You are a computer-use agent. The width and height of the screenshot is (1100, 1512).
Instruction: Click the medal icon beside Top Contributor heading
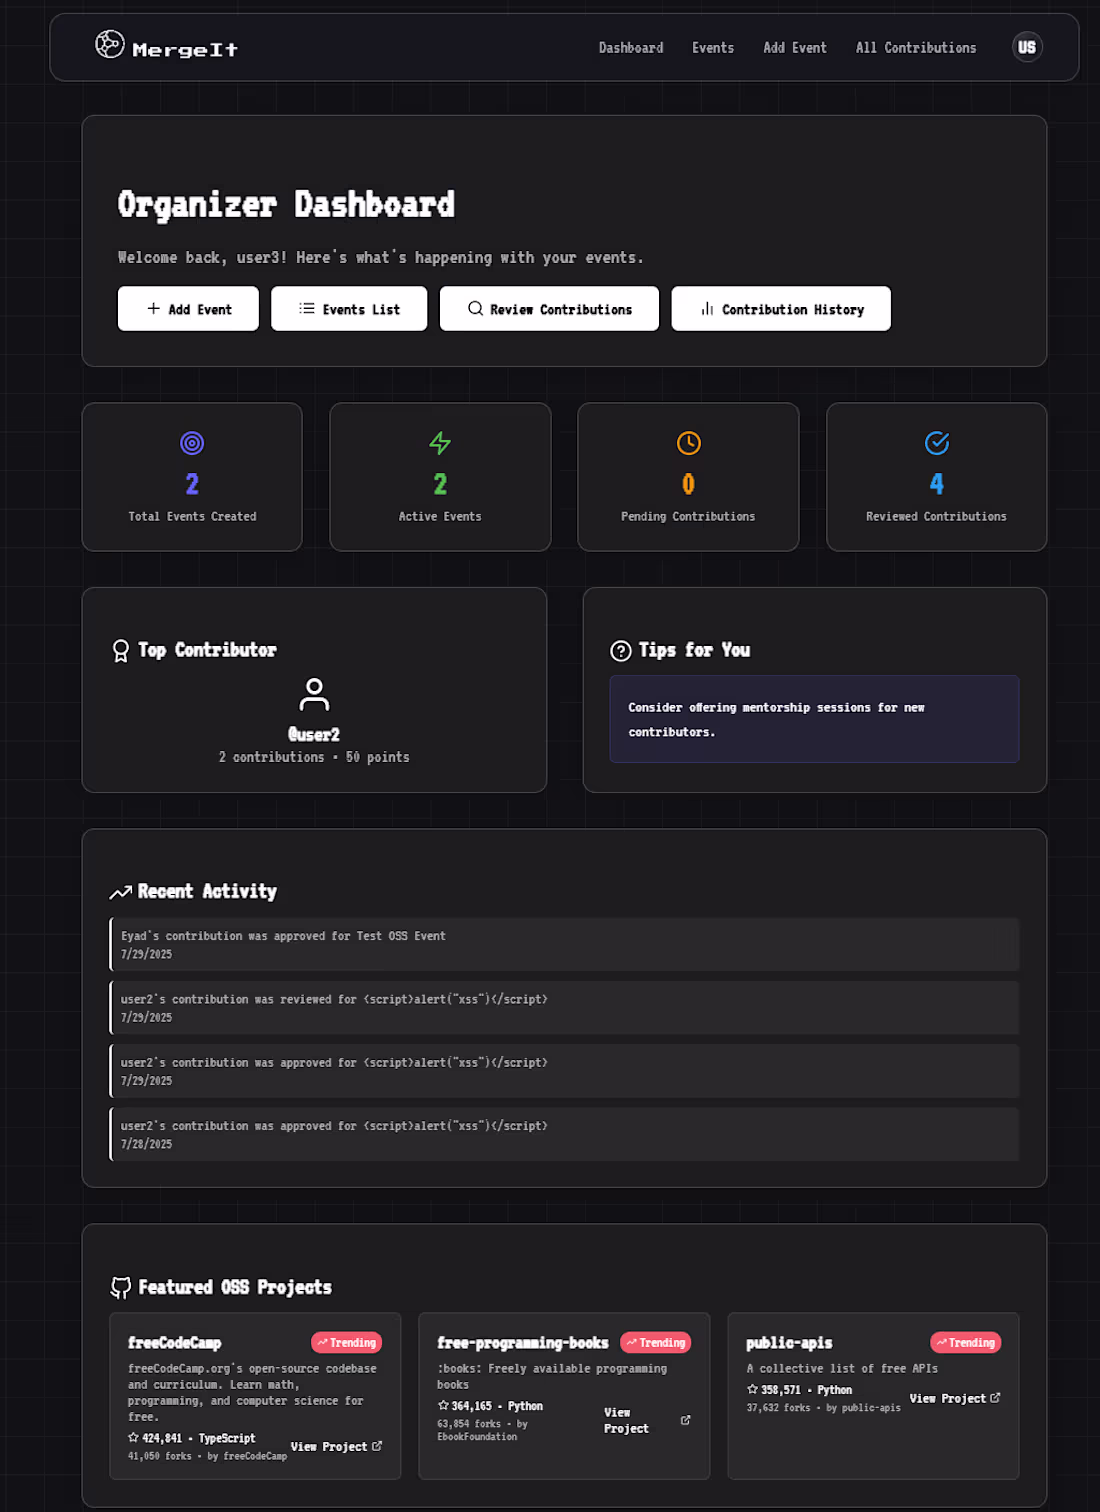pos(121,650)
